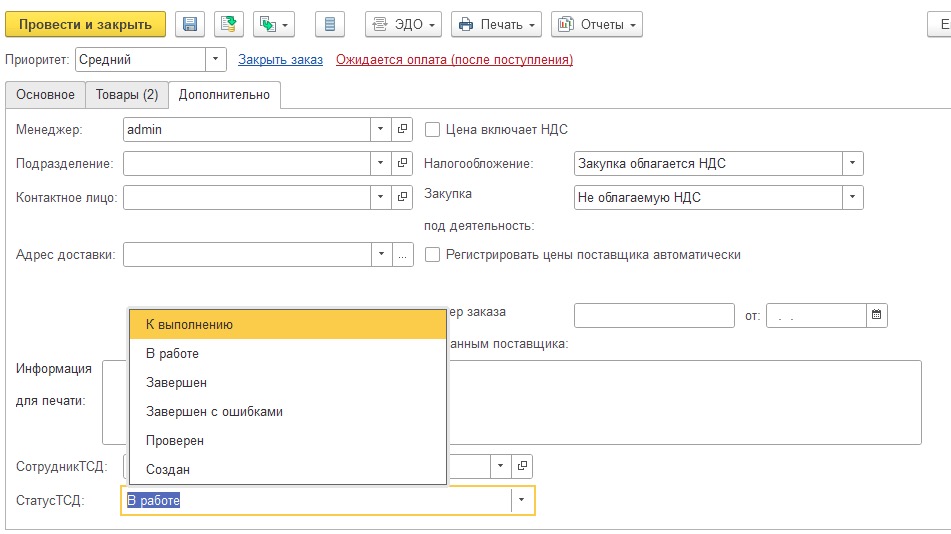Screen dimensions: 951x534
Task: Open the ЭДО menu button
Action: point(403,24)
